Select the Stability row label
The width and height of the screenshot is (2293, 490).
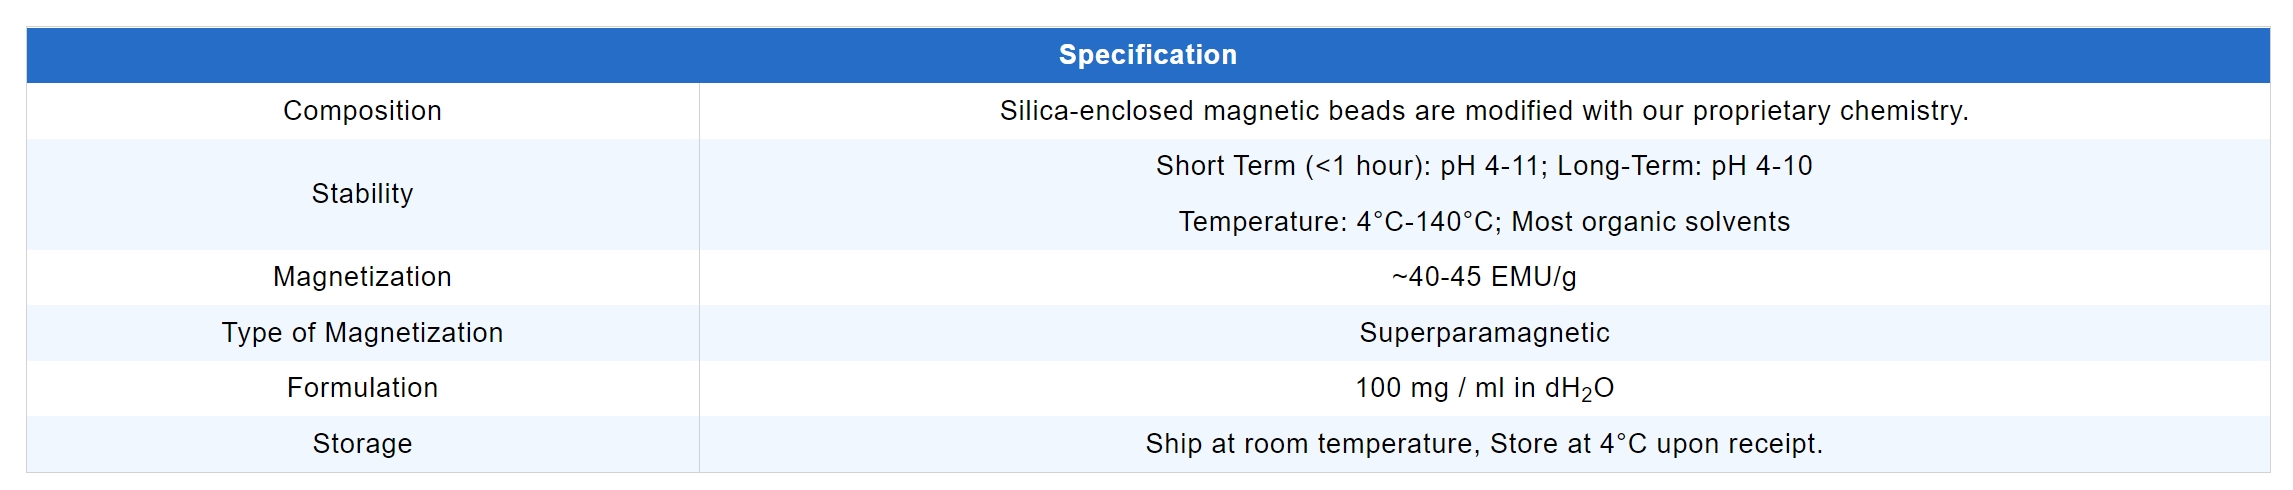[362, 194]
